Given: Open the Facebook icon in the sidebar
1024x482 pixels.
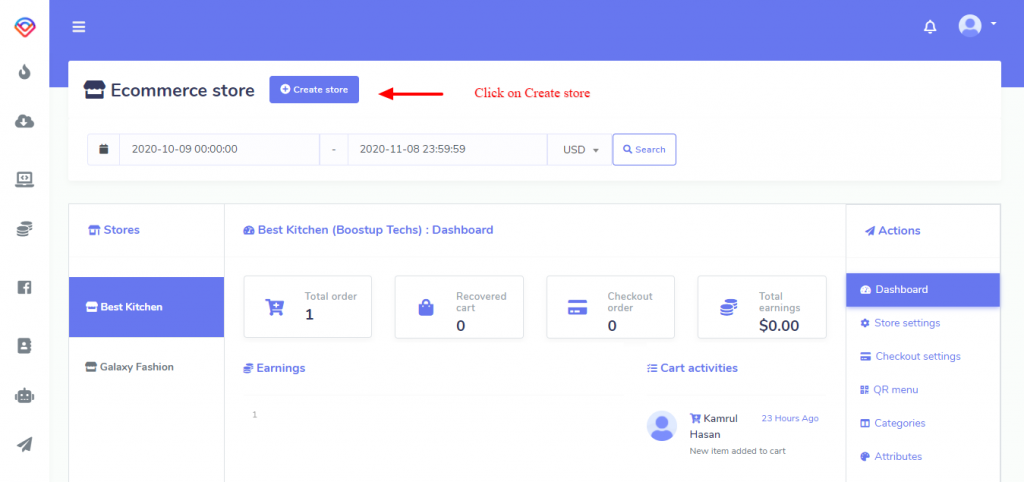Looking at the screenshot, I should [25, 287].
